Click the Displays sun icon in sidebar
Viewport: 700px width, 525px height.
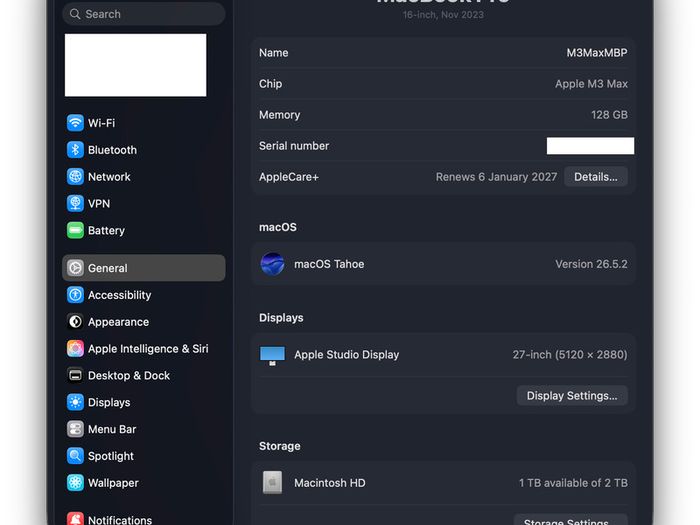pos(75,402)
